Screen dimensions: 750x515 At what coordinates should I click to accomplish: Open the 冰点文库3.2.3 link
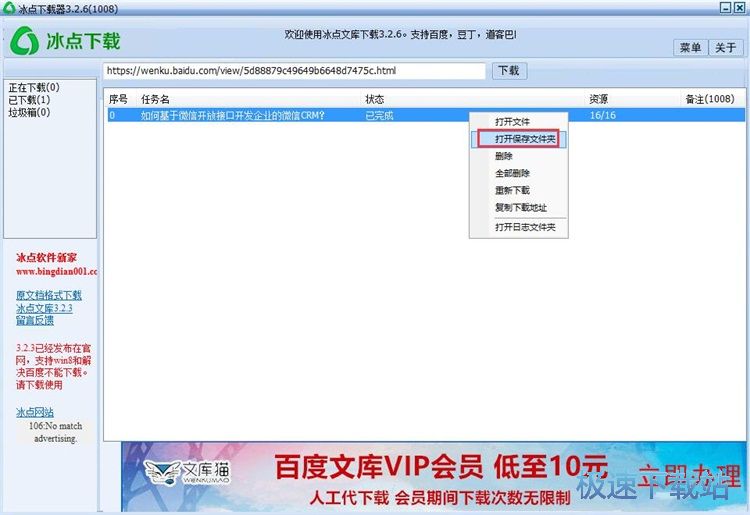pos(44,308)
